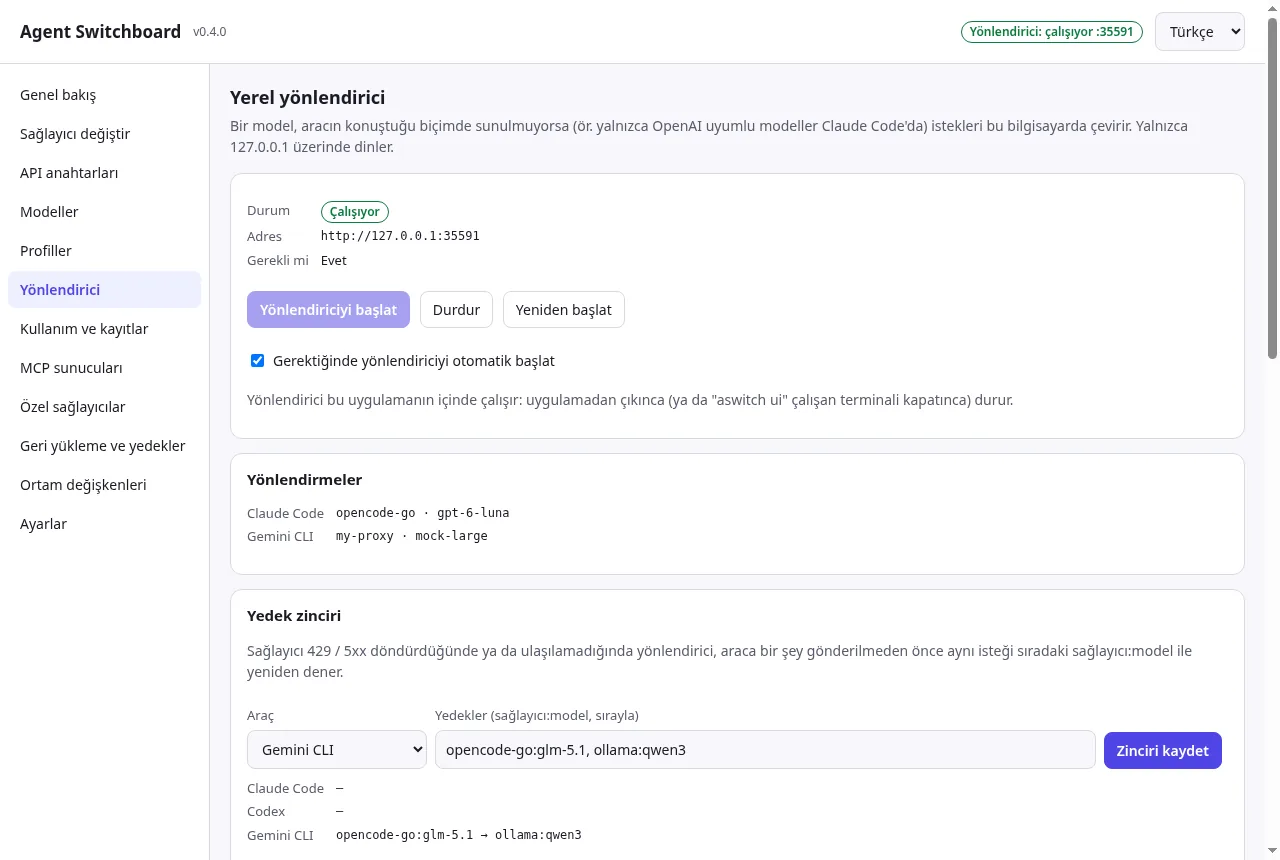
Task: Click the address http://127.0.0.1:35591
Action: pyautogui.click(x=400, y=236)
